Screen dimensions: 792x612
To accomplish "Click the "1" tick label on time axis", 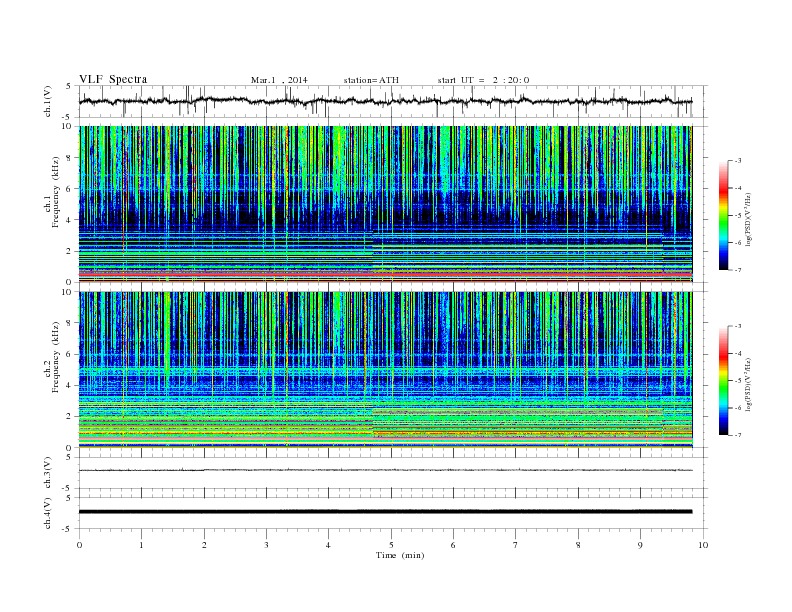I will pos(141,545).
